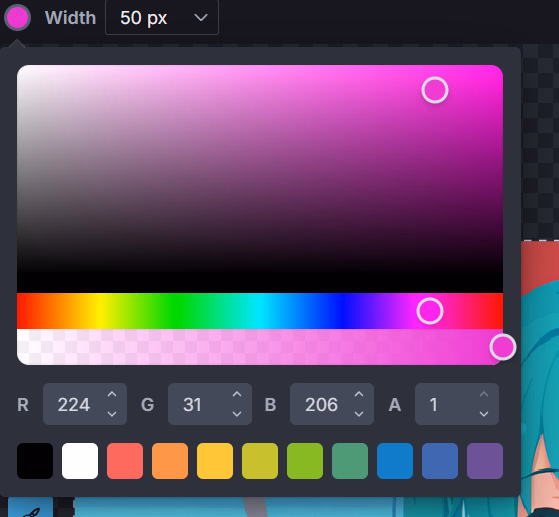Decrease the R value with down arrow
The image size is (559, 517).
(112, 414)
